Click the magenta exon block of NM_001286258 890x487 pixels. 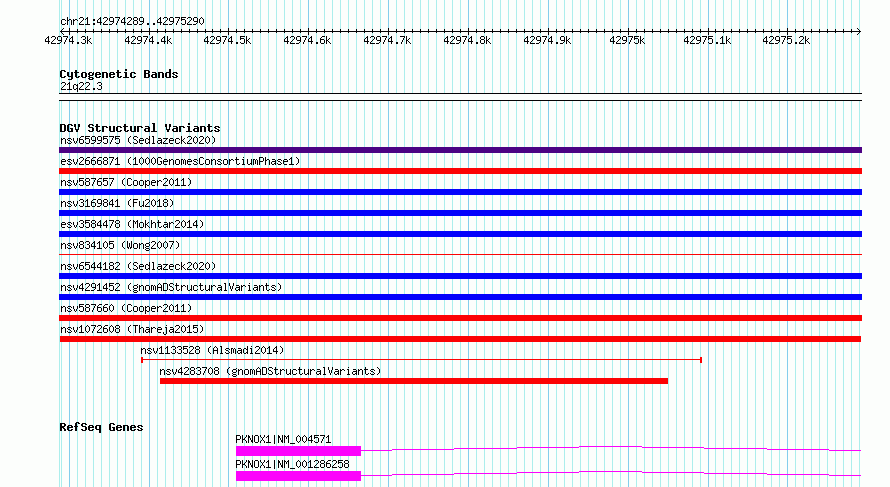click(298, 476)
